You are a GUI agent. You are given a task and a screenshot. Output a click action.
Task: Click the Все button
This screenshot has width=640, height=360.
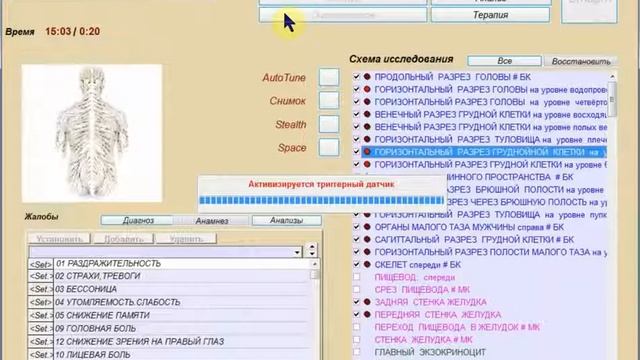(504, 61)
